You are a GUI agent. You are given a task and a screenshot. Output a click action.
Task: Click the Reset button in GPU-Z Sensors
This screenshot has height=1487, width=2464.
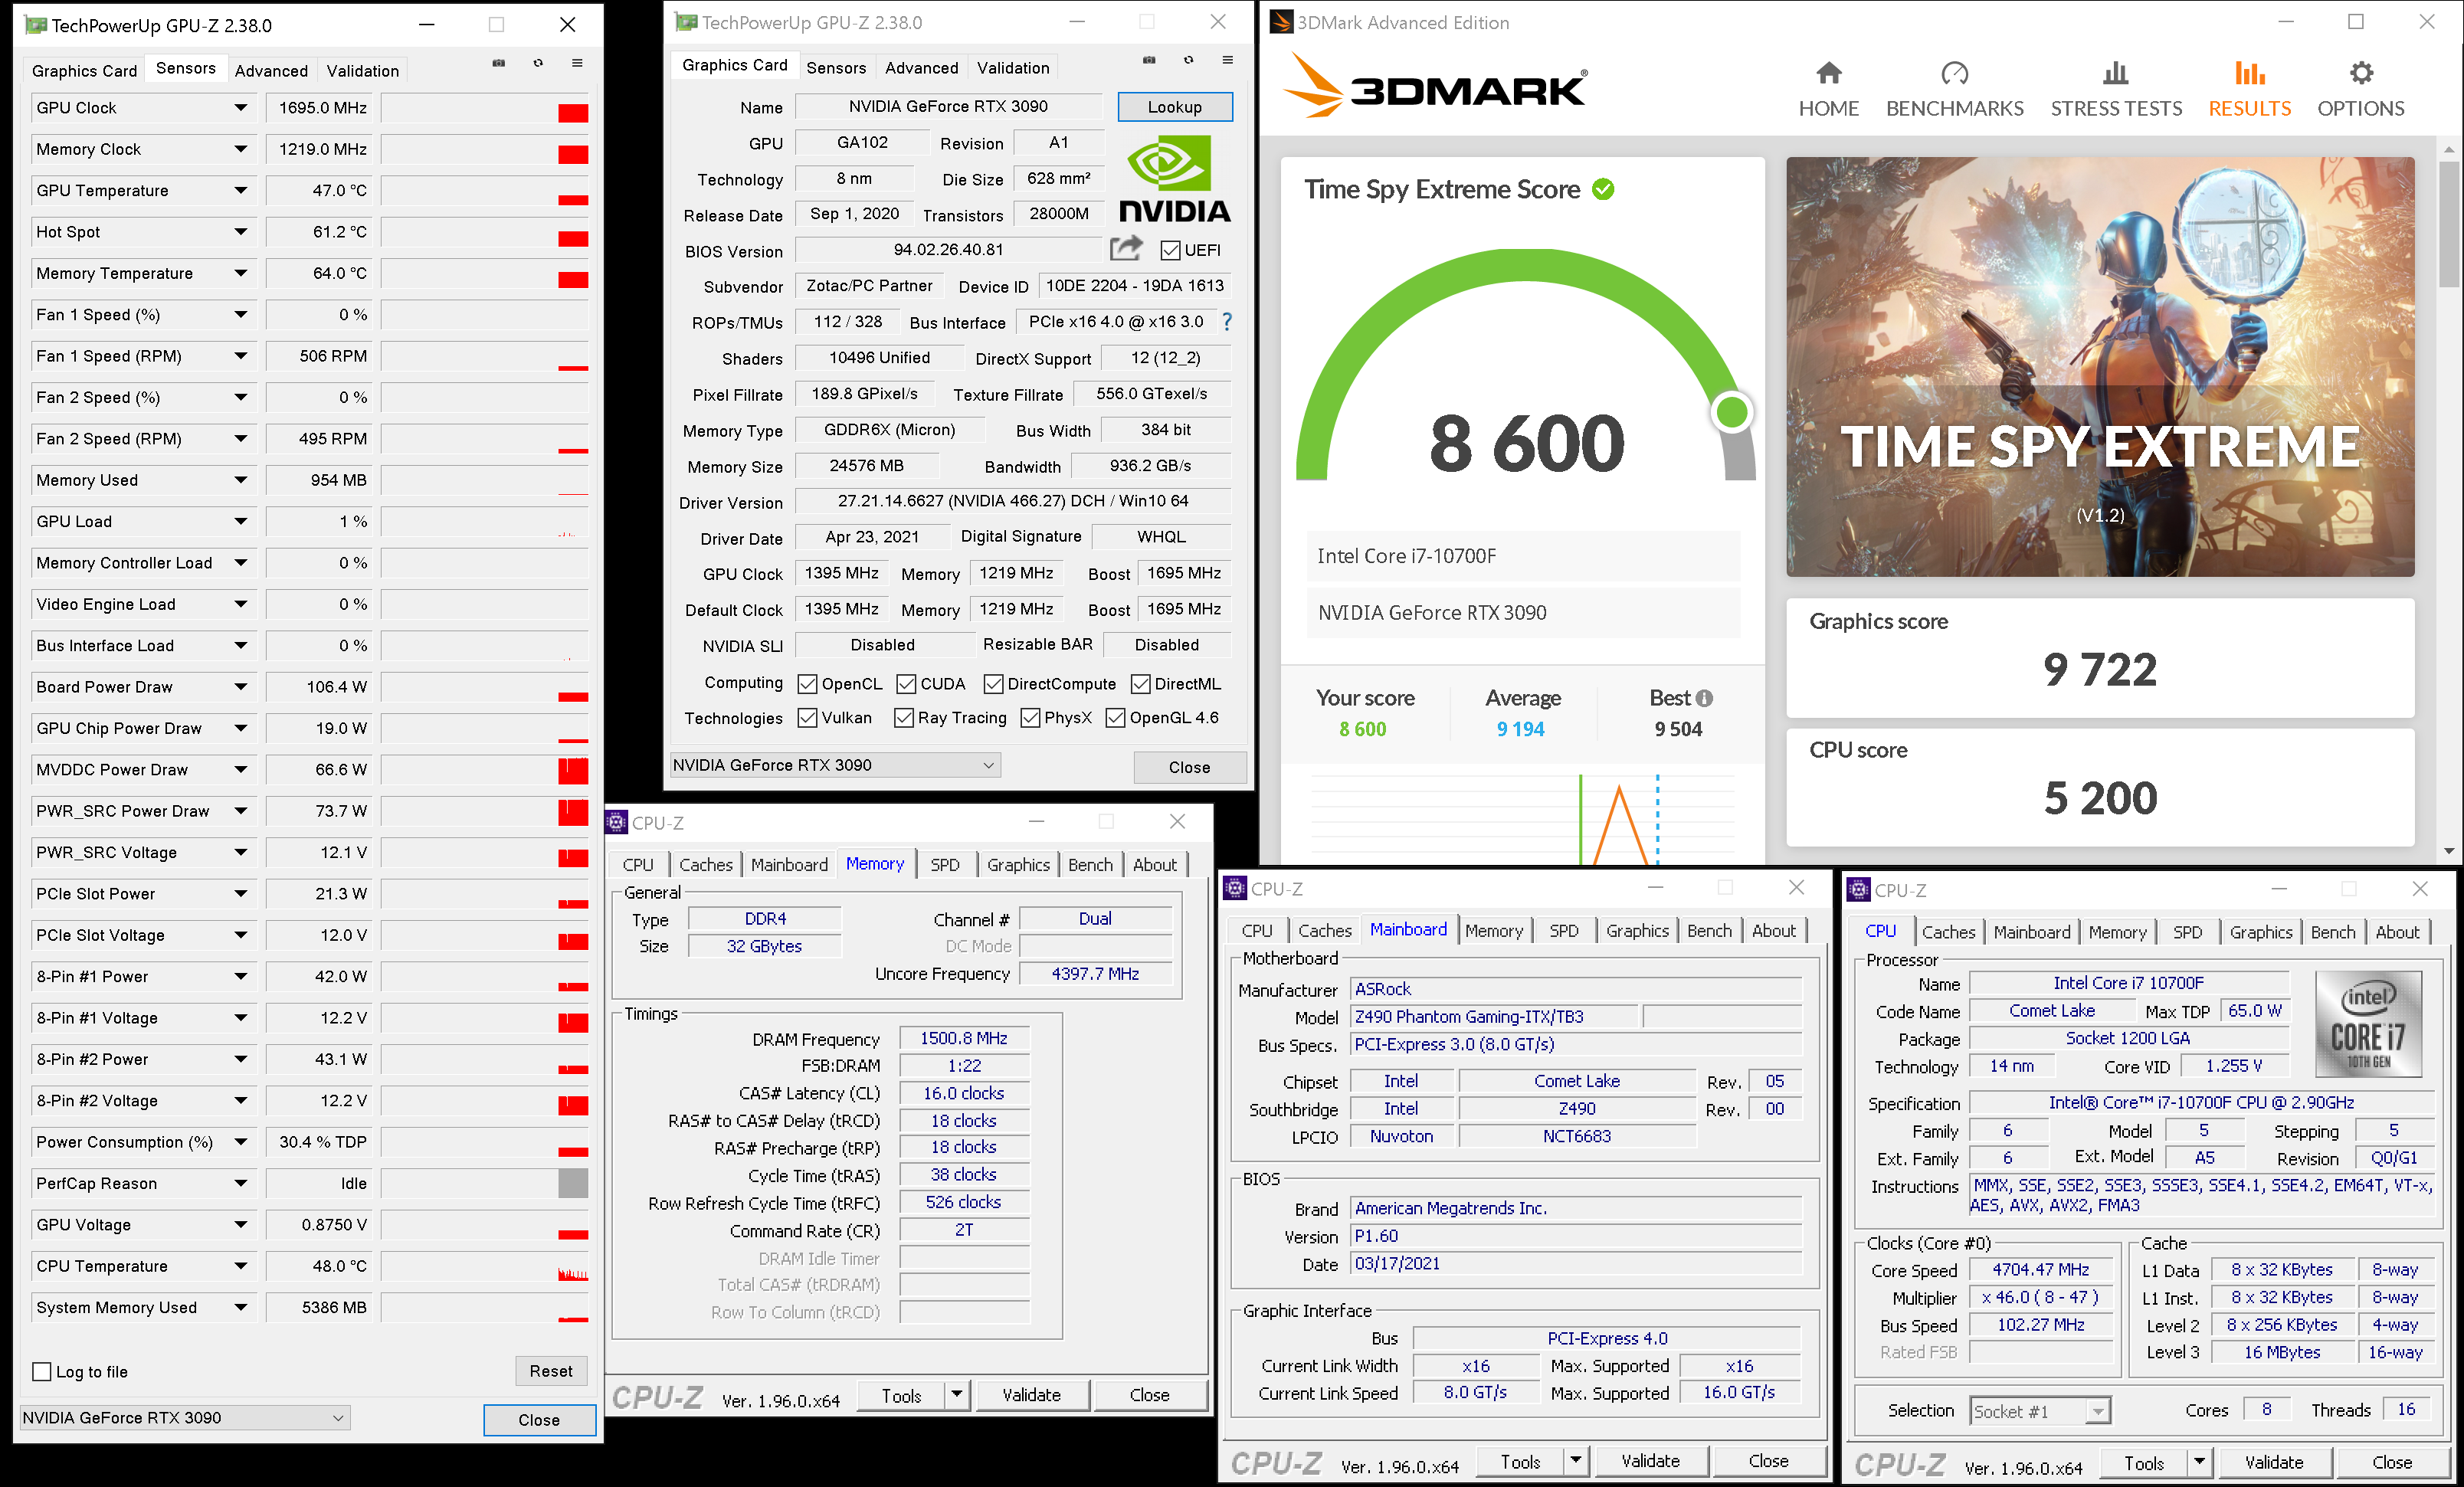click(x=551, y=1371)
